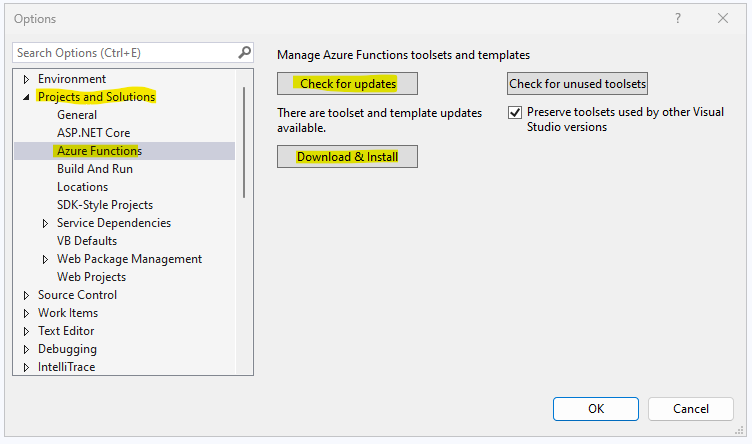Viewport: 752px width, 444px height.
Task: Select Web Package Management item
Action: 129,259
